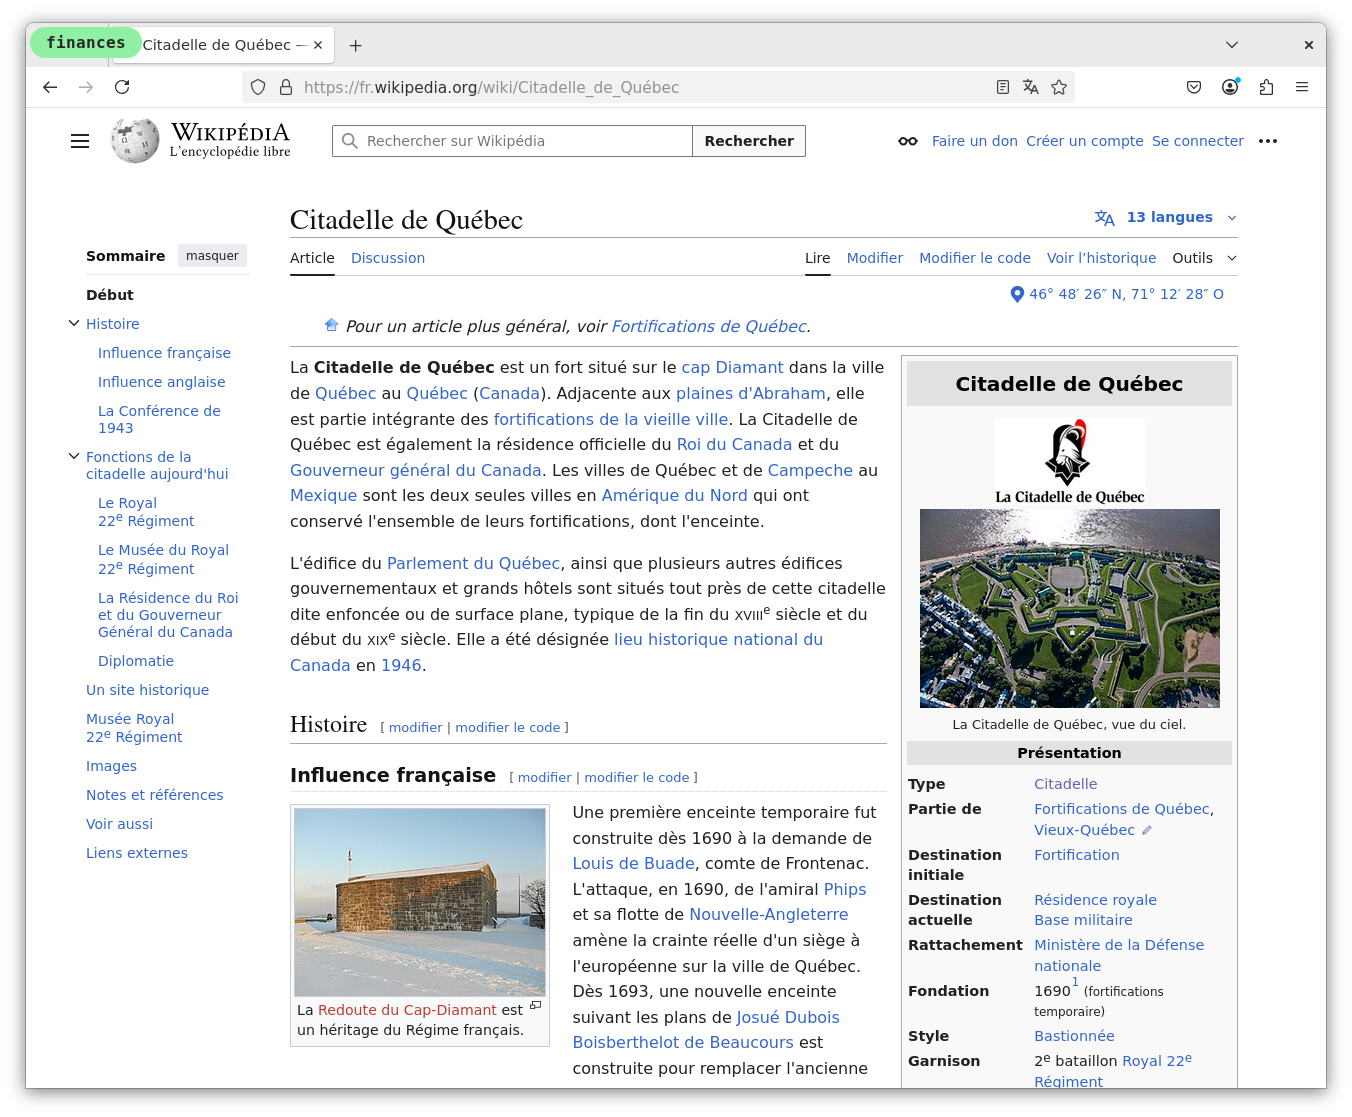Bookmark this page with the star icon
Viewport: 1352px width, 1117px height.
click(1059, 87)
